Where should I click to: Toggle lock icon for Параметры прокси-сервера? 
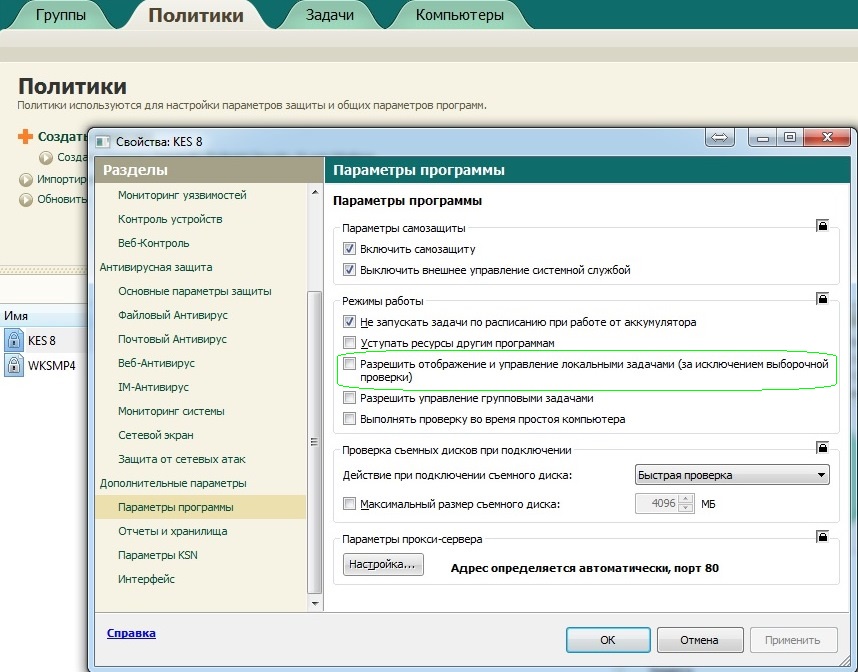coord(822,537)
